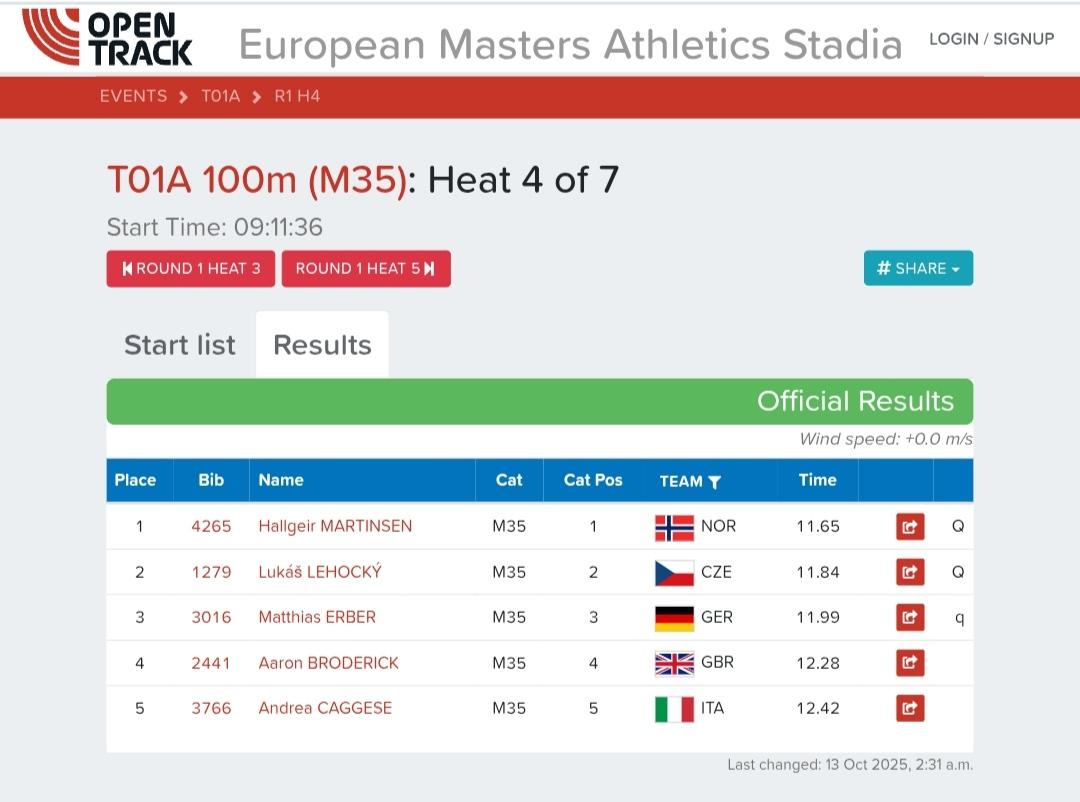Click share icon for Matthias Erber's result

[x=909, y=617]
